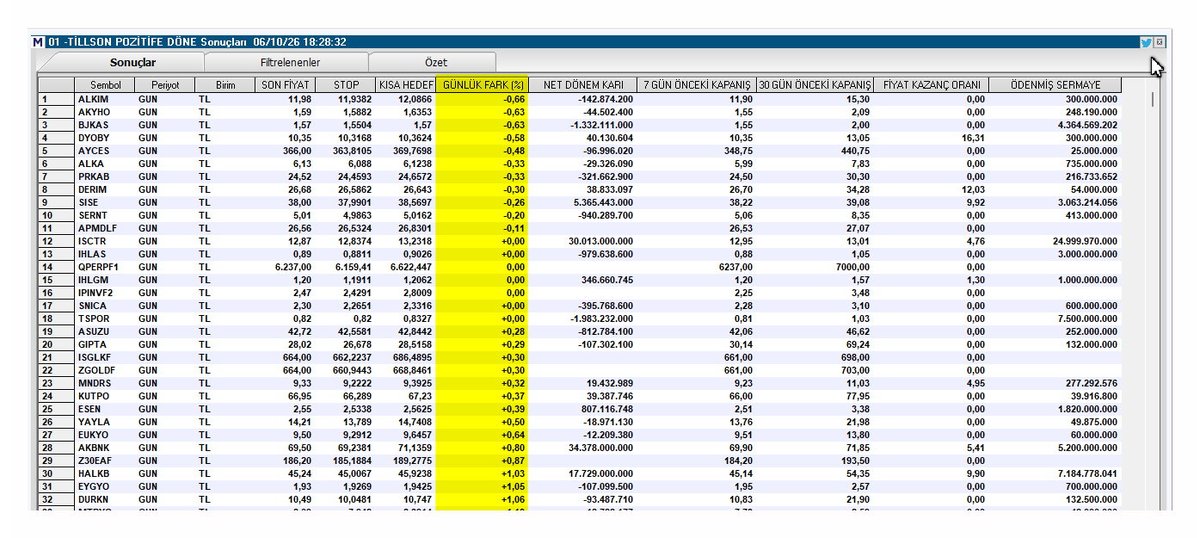Select the ZGOLDF symbol cell
Image resolution: width=1200 pixels, height=538 pixels.
pyautogui.click(x=105, y=372)
